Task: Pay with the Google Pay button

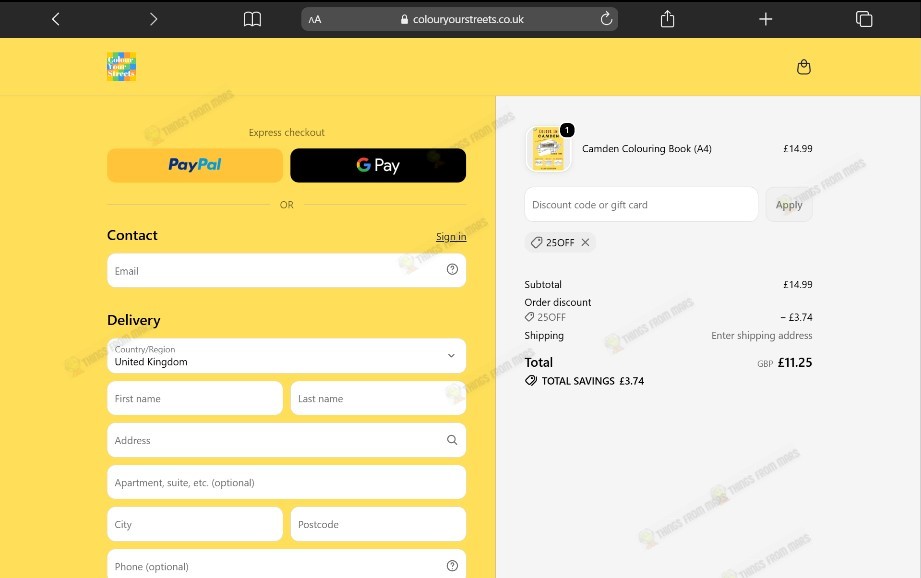Action: click(x=378, y=165)
